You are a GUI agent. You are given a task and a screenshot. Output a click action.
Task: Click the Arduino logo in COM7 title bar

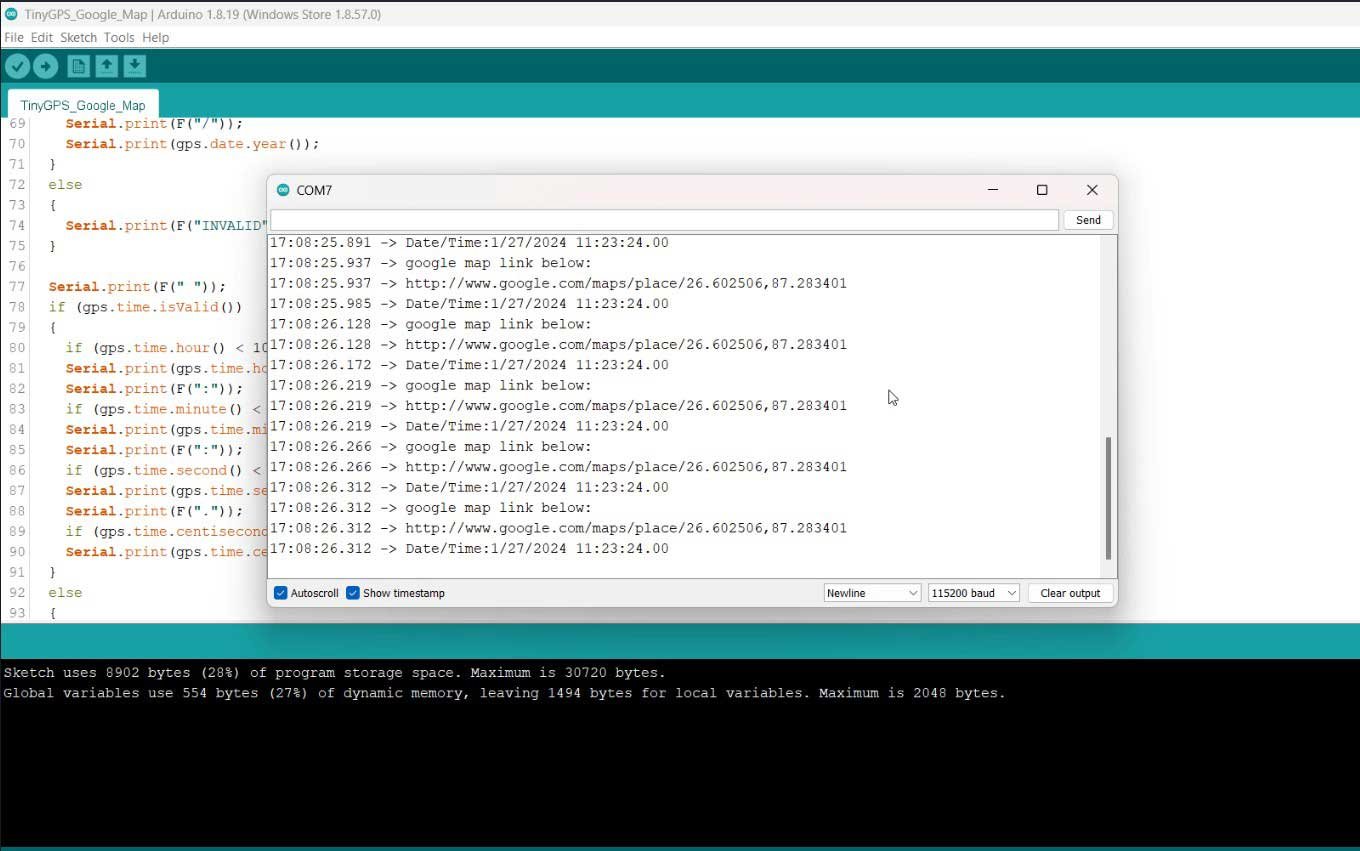coord(283,190)
